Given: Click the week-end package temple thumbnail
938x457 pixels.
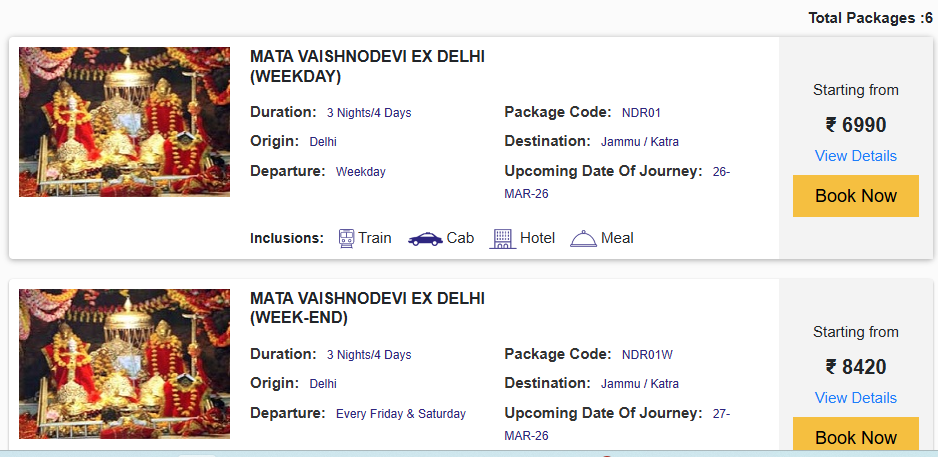Looking at the screenshot, I should pyautogui.click(x=124, y=364).
